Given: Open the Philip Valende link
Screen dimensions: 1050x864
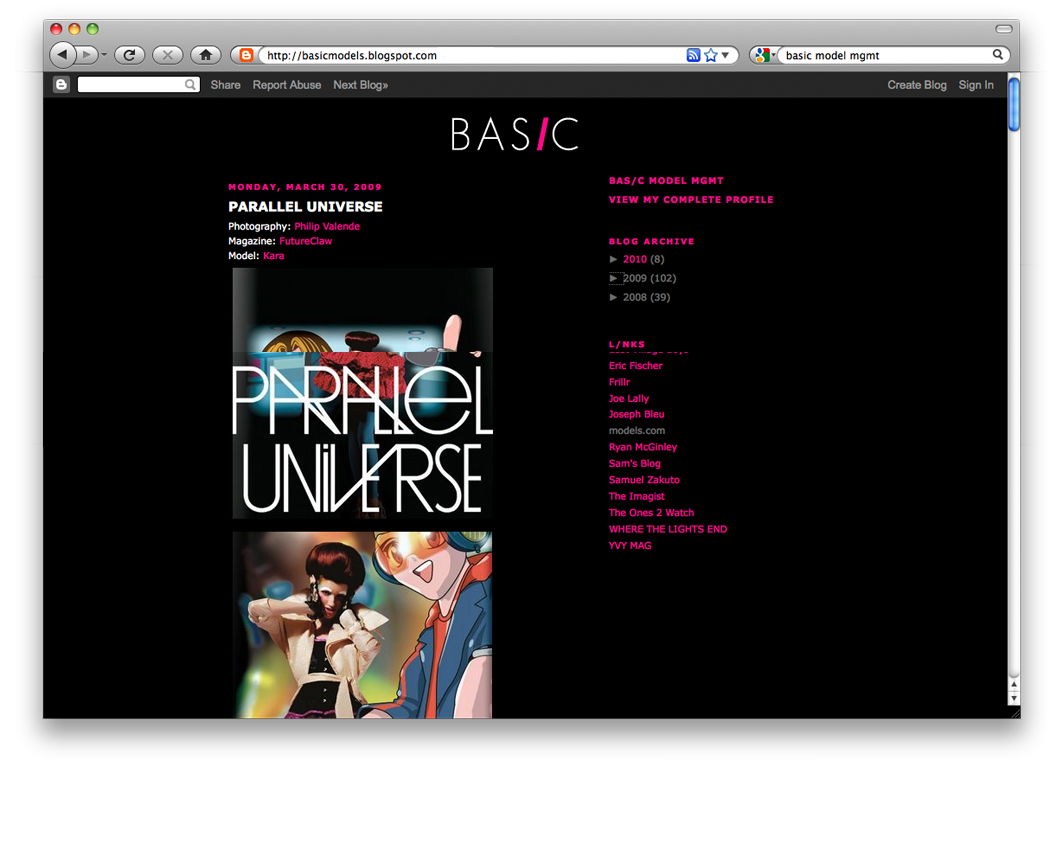Looking at the screenshot, I should point(327,226).
